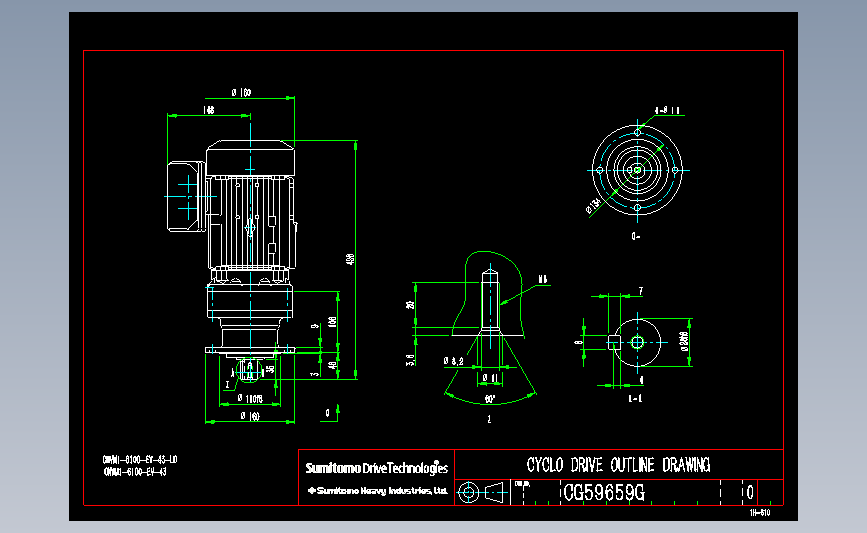Click the small text below the title block corner

tap(760, 513)
